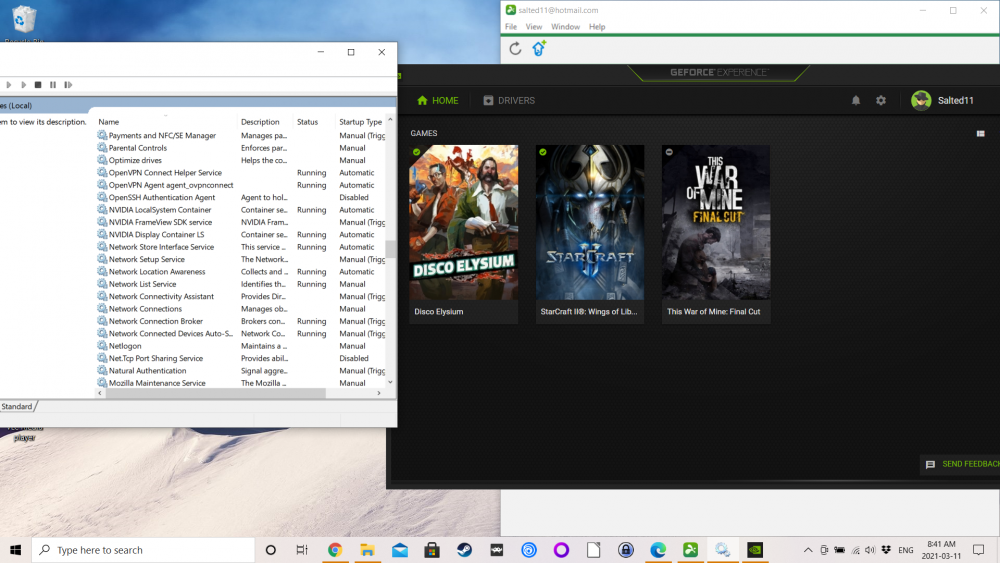The image size is (1000, 563).
Task: Click the Restart Service toolbar icon
Action: tap(68, 85)
